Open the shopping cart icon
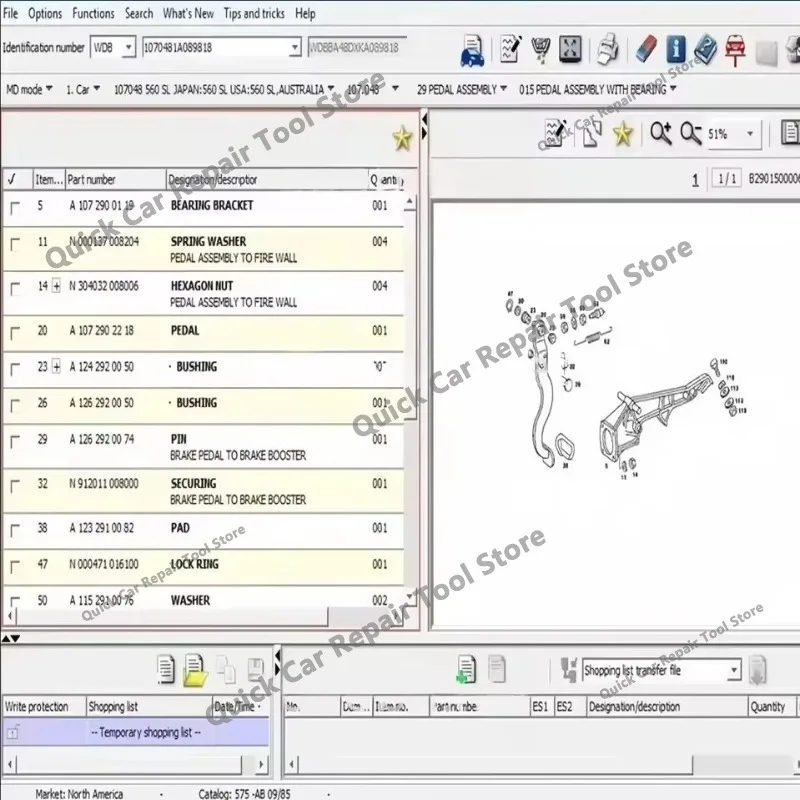 point(540,50)
